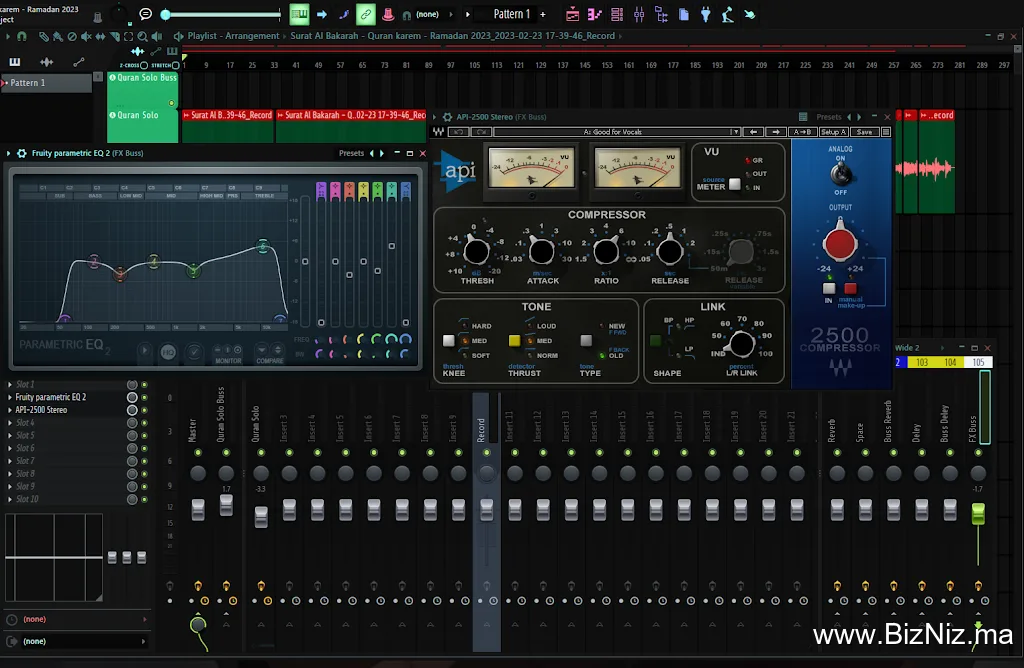Toggle the typing keyboard to piano button
1024x668 pixels.
click(x=299, y=14)
